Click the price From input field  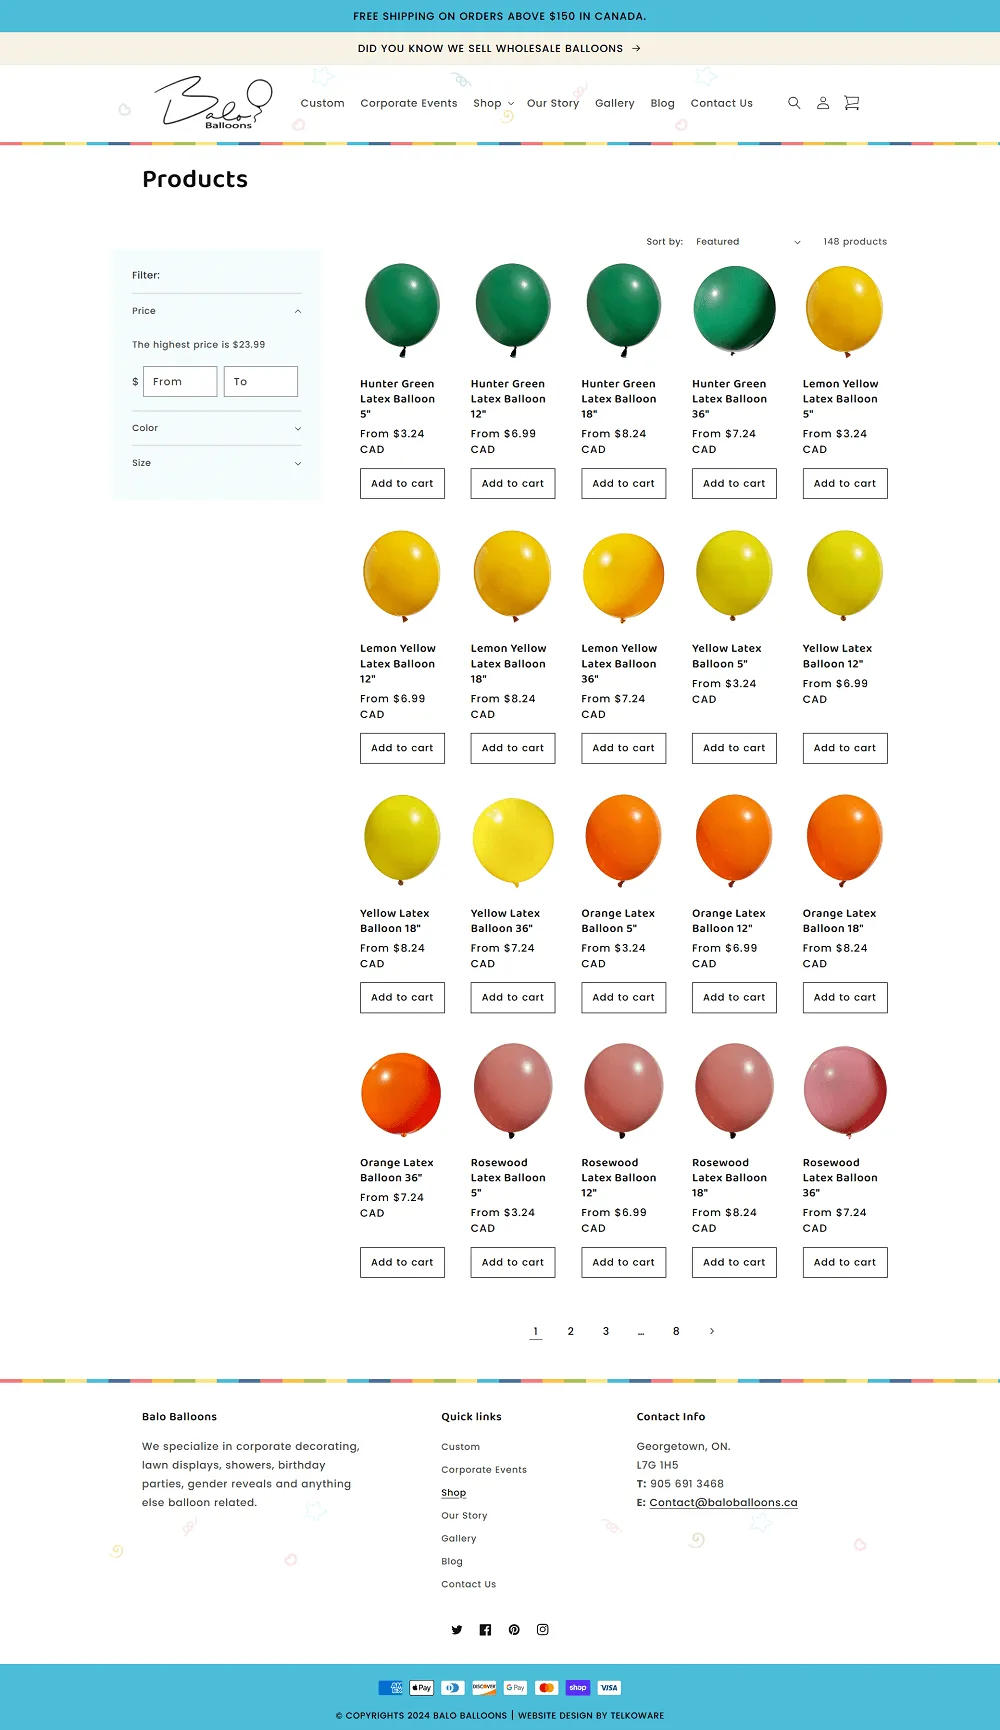coord(180,381)
